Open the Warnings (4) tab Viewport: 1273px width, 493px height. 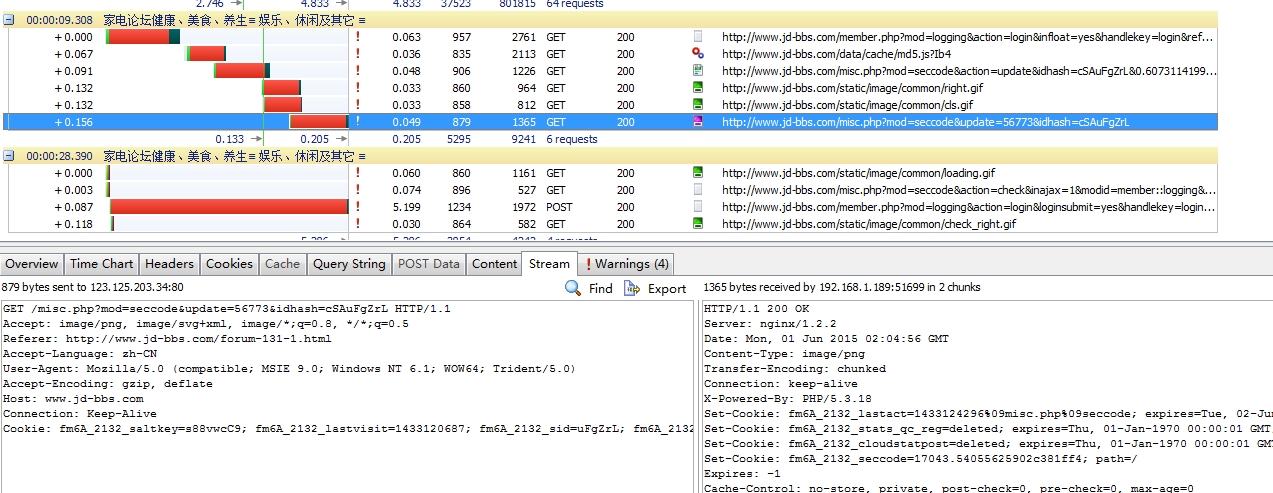click(x=627, y=264)
